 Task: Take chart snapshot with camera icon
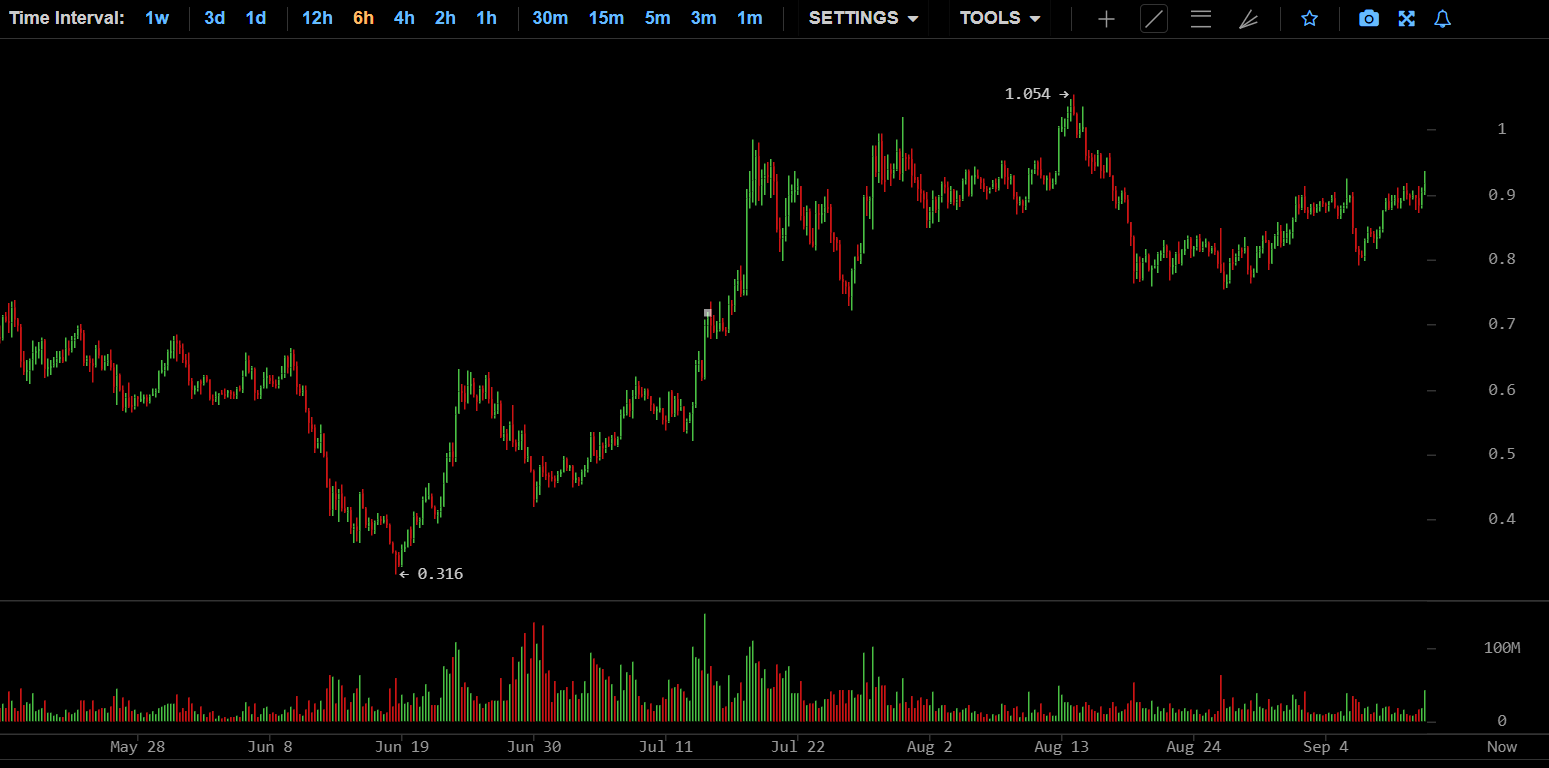pyautogui.click(x=1369, y=19)
